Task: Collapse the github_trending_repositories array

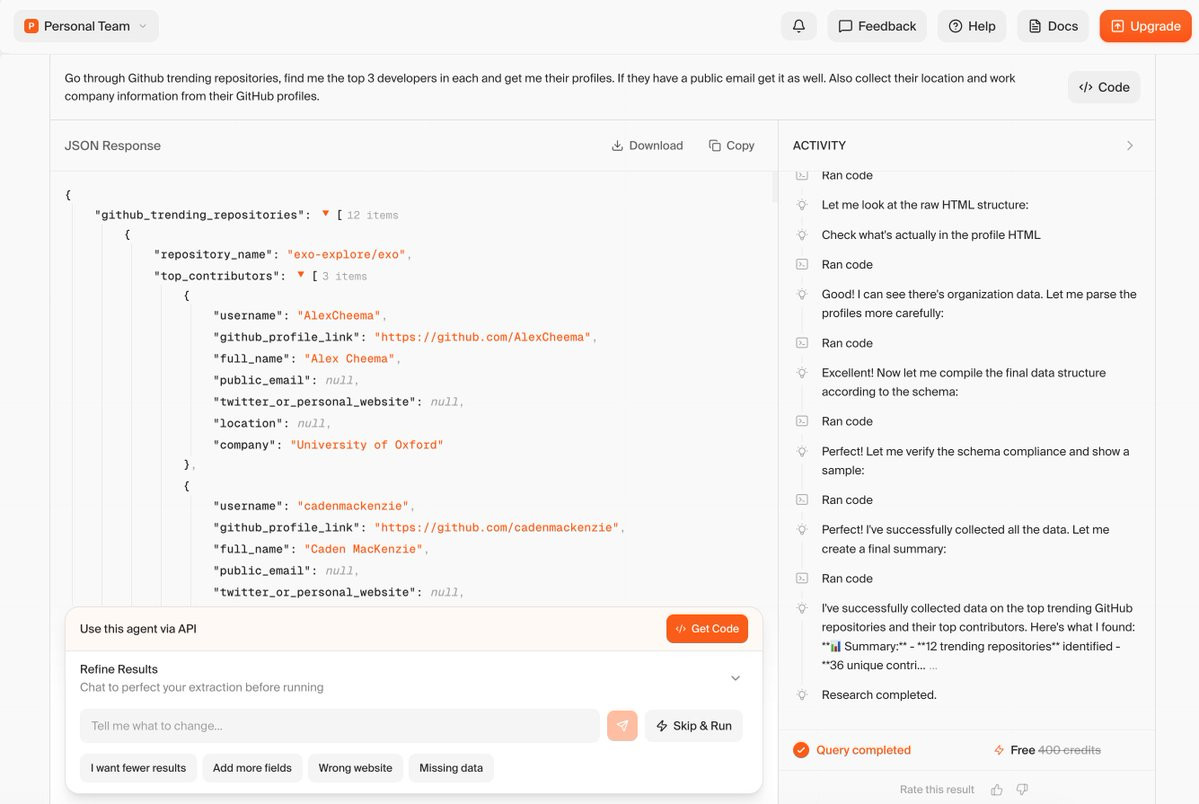Action: click(326, 214)
